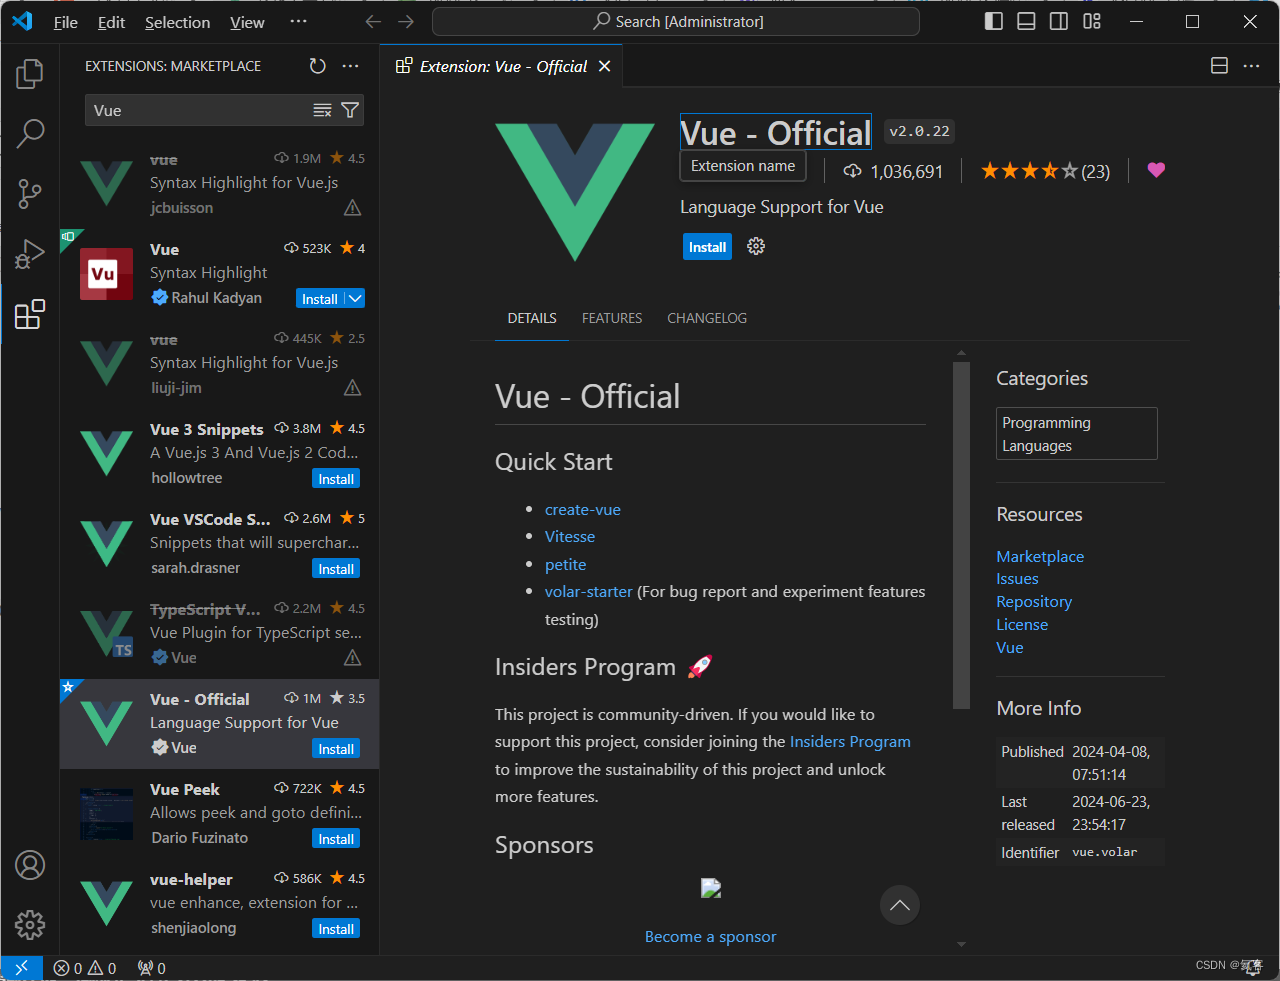Click the star rating (23) reviews
Image resolution: width=1280 pixels, height=981 pixels.
1045,171
